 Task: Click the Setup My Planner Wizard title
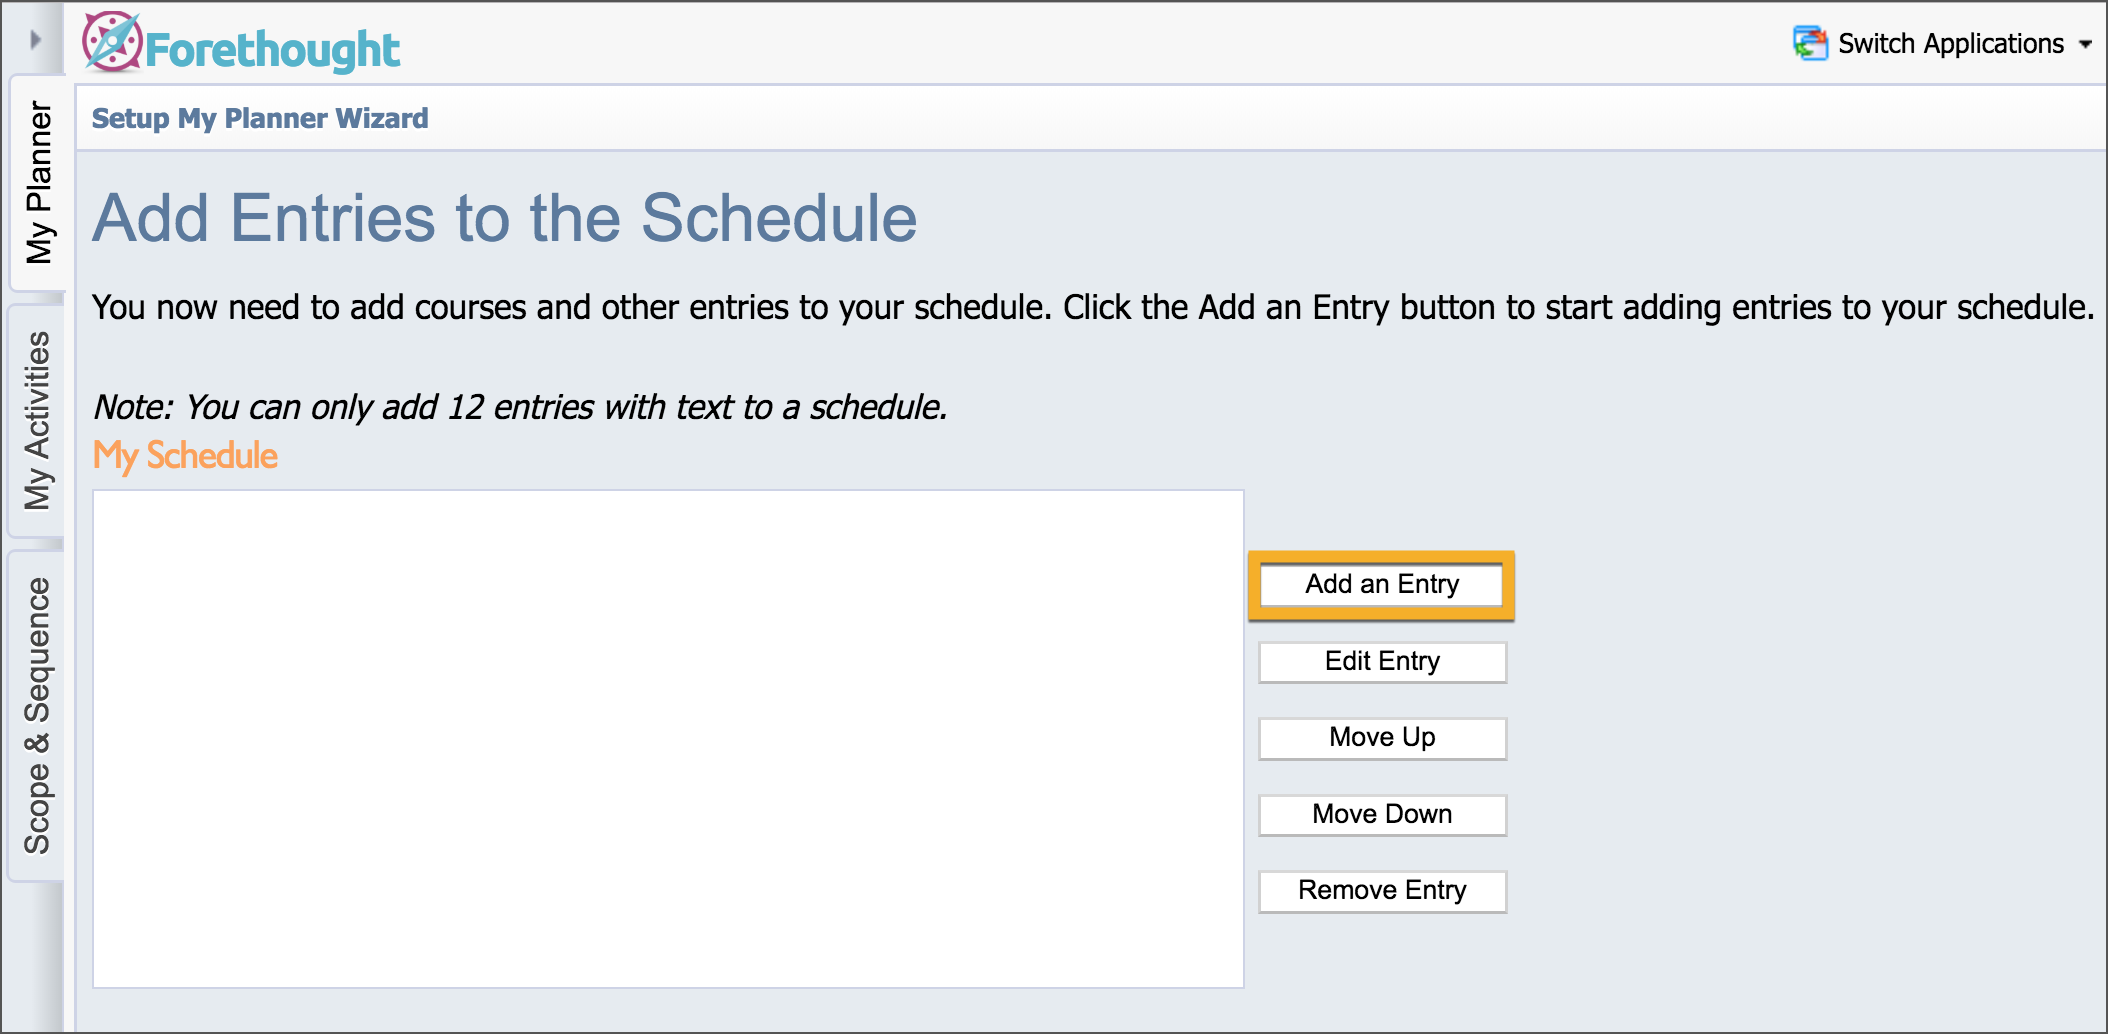[x=260, y=118]
